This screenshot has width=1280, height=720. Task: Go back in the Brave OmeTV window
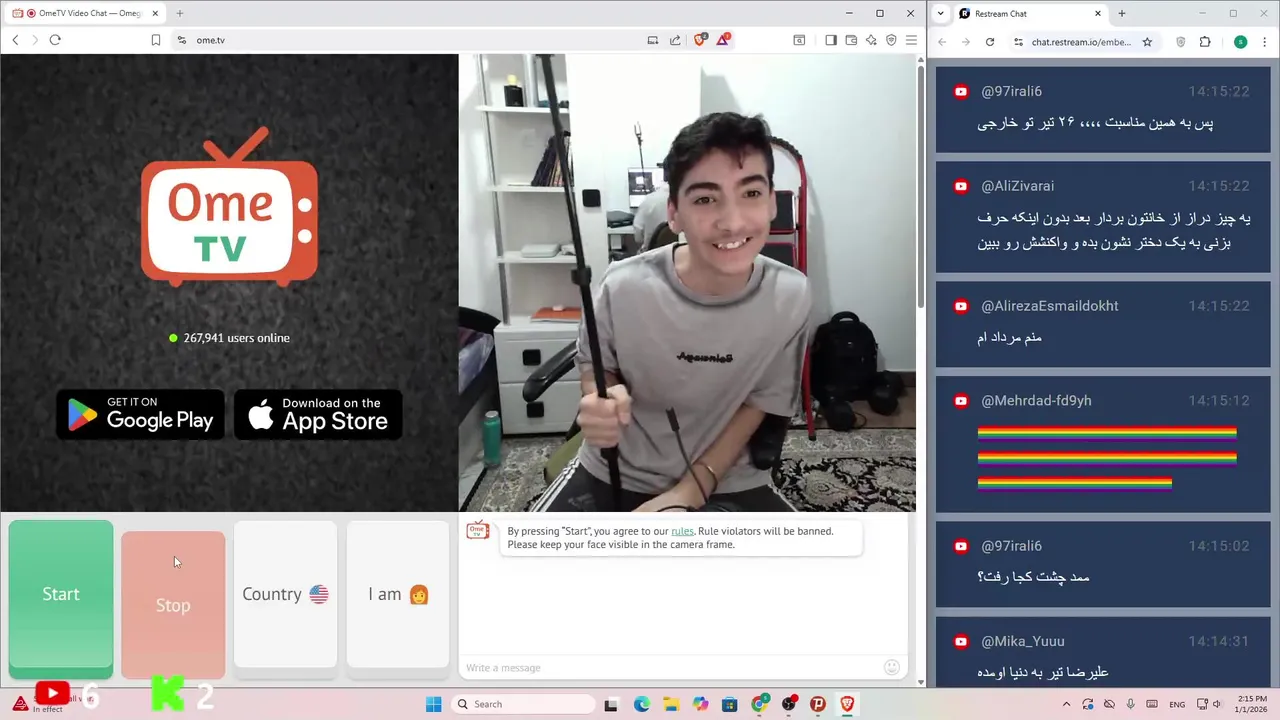pos(15,40)
